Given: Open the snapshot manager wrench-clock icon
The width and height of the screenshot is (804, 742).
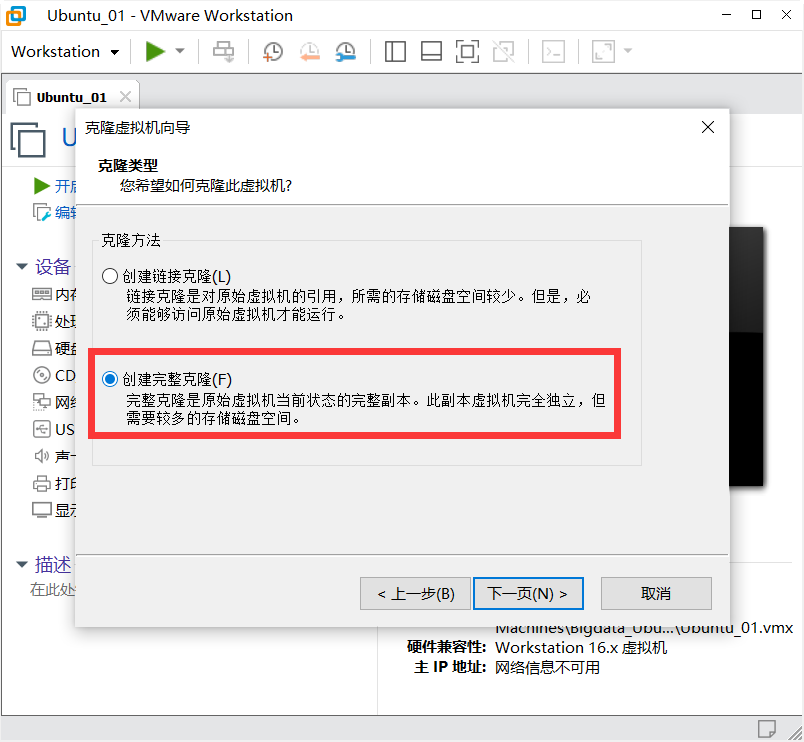Looking at the screenshot, I should click(x=346, y=52).
